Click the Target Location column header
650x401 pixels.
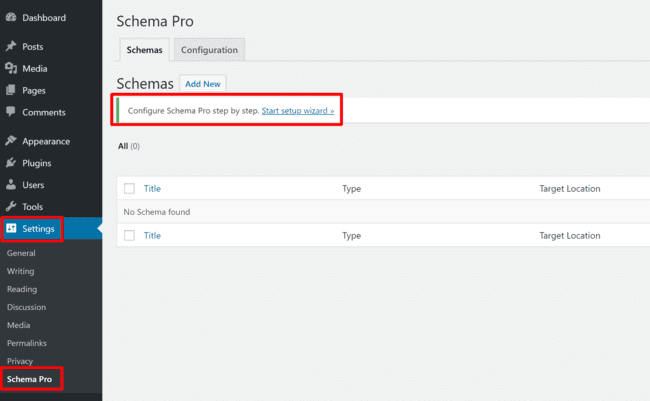point(570,189)
